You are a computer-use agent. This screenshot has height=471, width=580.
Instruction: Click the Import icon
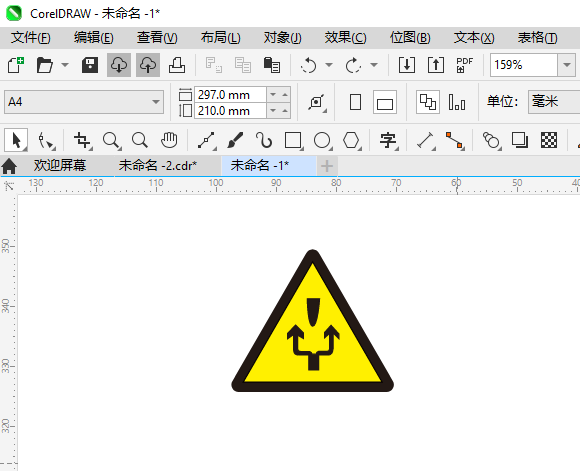pyautogui.click(x=407, y=65)
